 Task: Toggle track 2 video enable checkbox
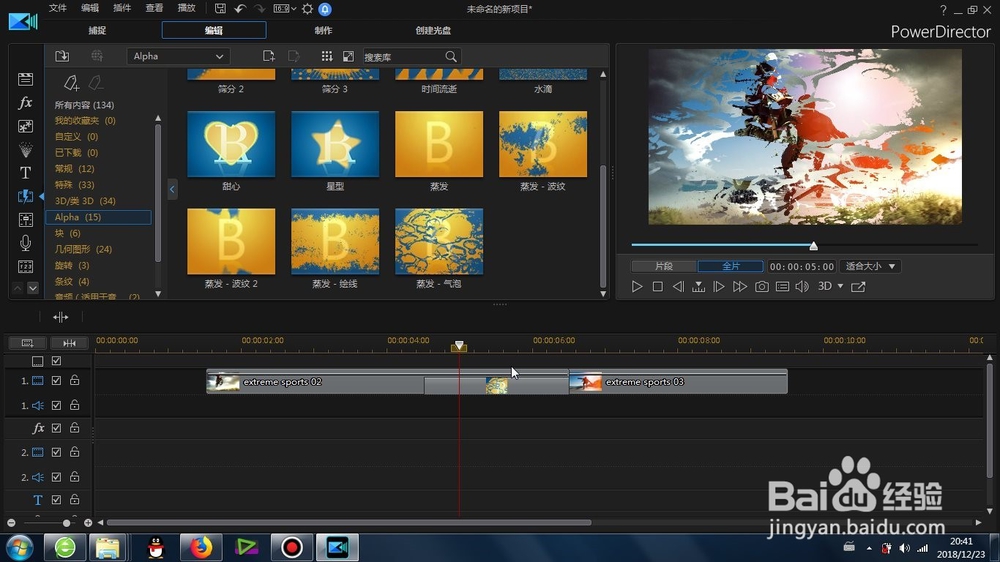(56, 452)
